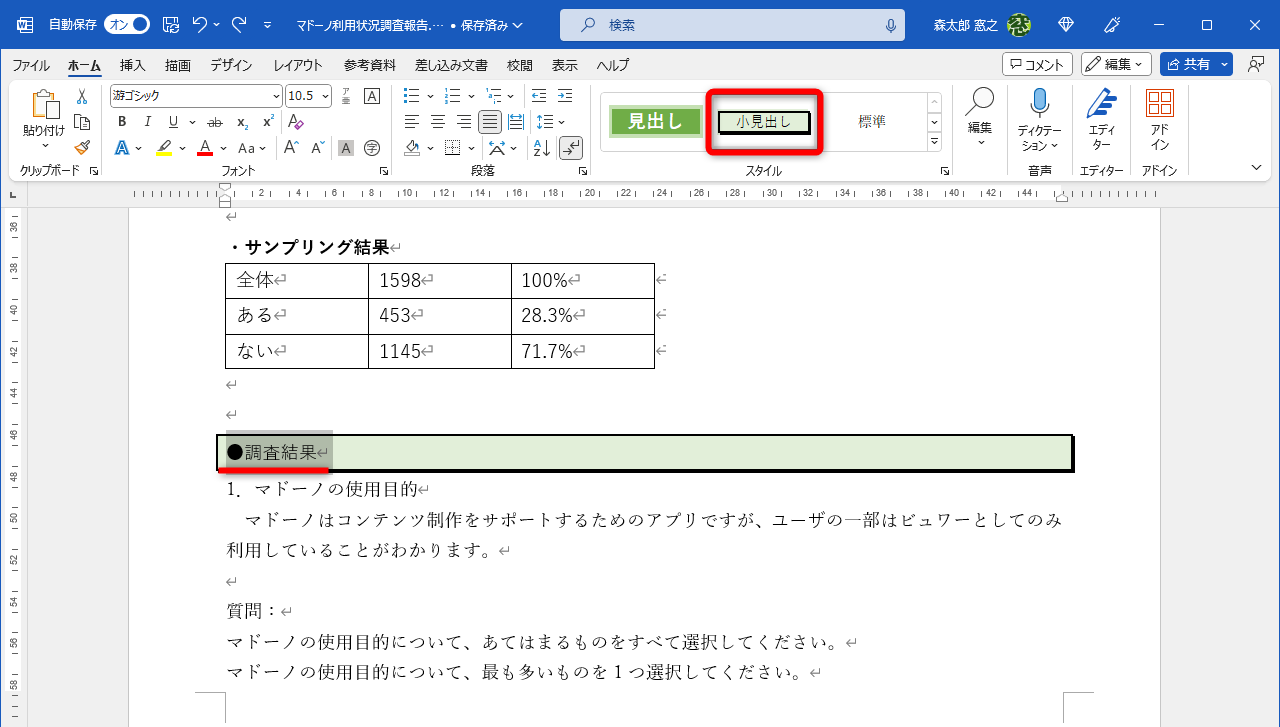The width and height of the screenshot is (1280, 727).
Task: Expand the Styles gallery
Action: click(935, 141)
